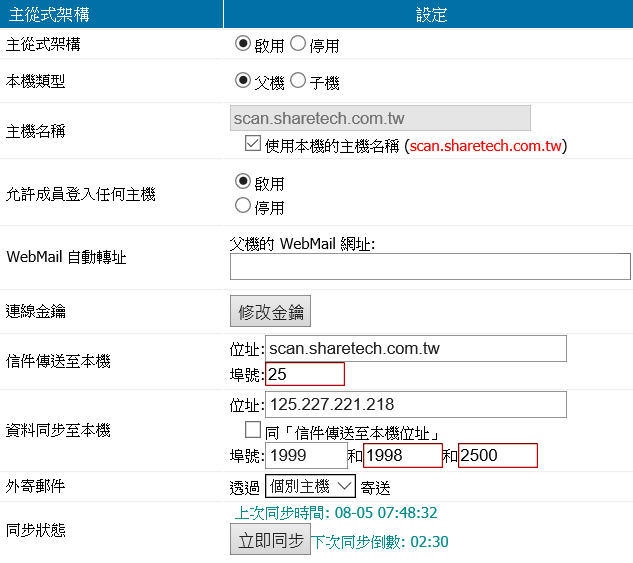Viewport: 633px width, 563px height.
Task: Select 停用 radio for 主從式架構
Action: pos(298,44)
